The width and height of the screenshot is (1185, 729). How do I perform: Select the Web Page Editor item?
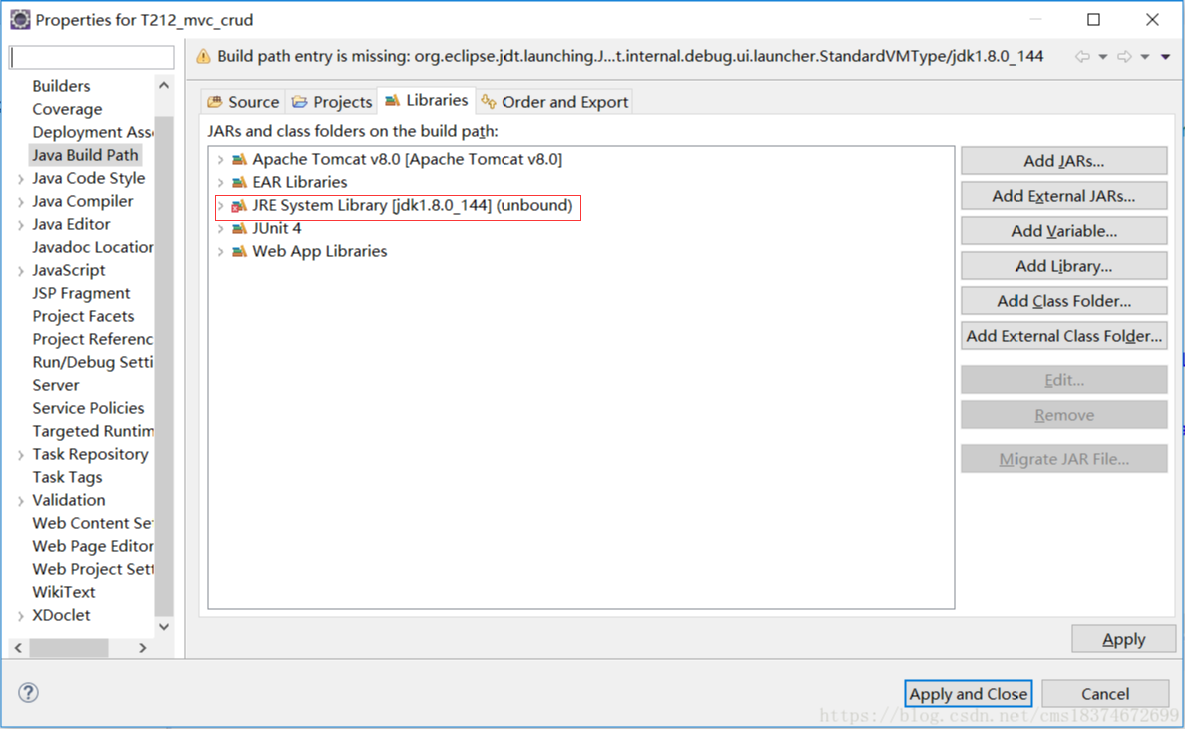pos(92,546)
